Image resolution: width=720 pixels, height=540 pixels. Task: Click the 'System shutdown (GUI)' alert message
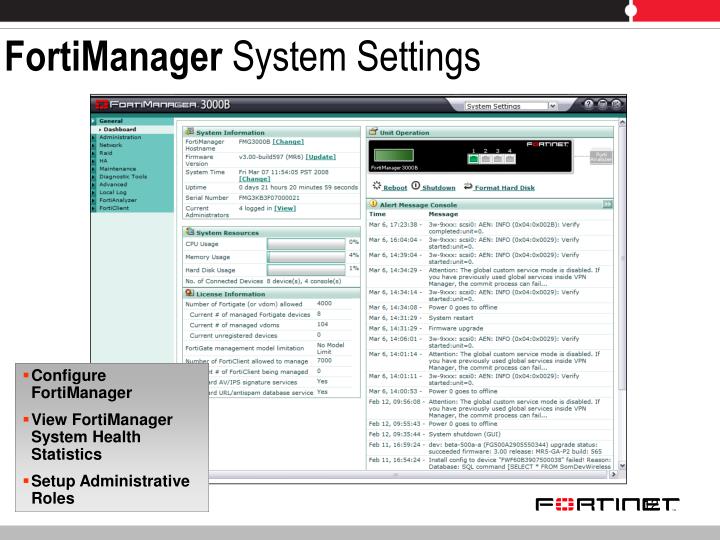(464, 434)
